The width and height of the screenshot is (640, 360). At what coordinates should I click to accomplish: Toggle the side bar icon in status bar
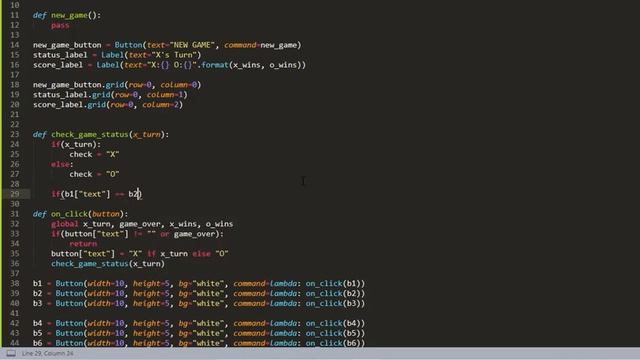(11, 353)
